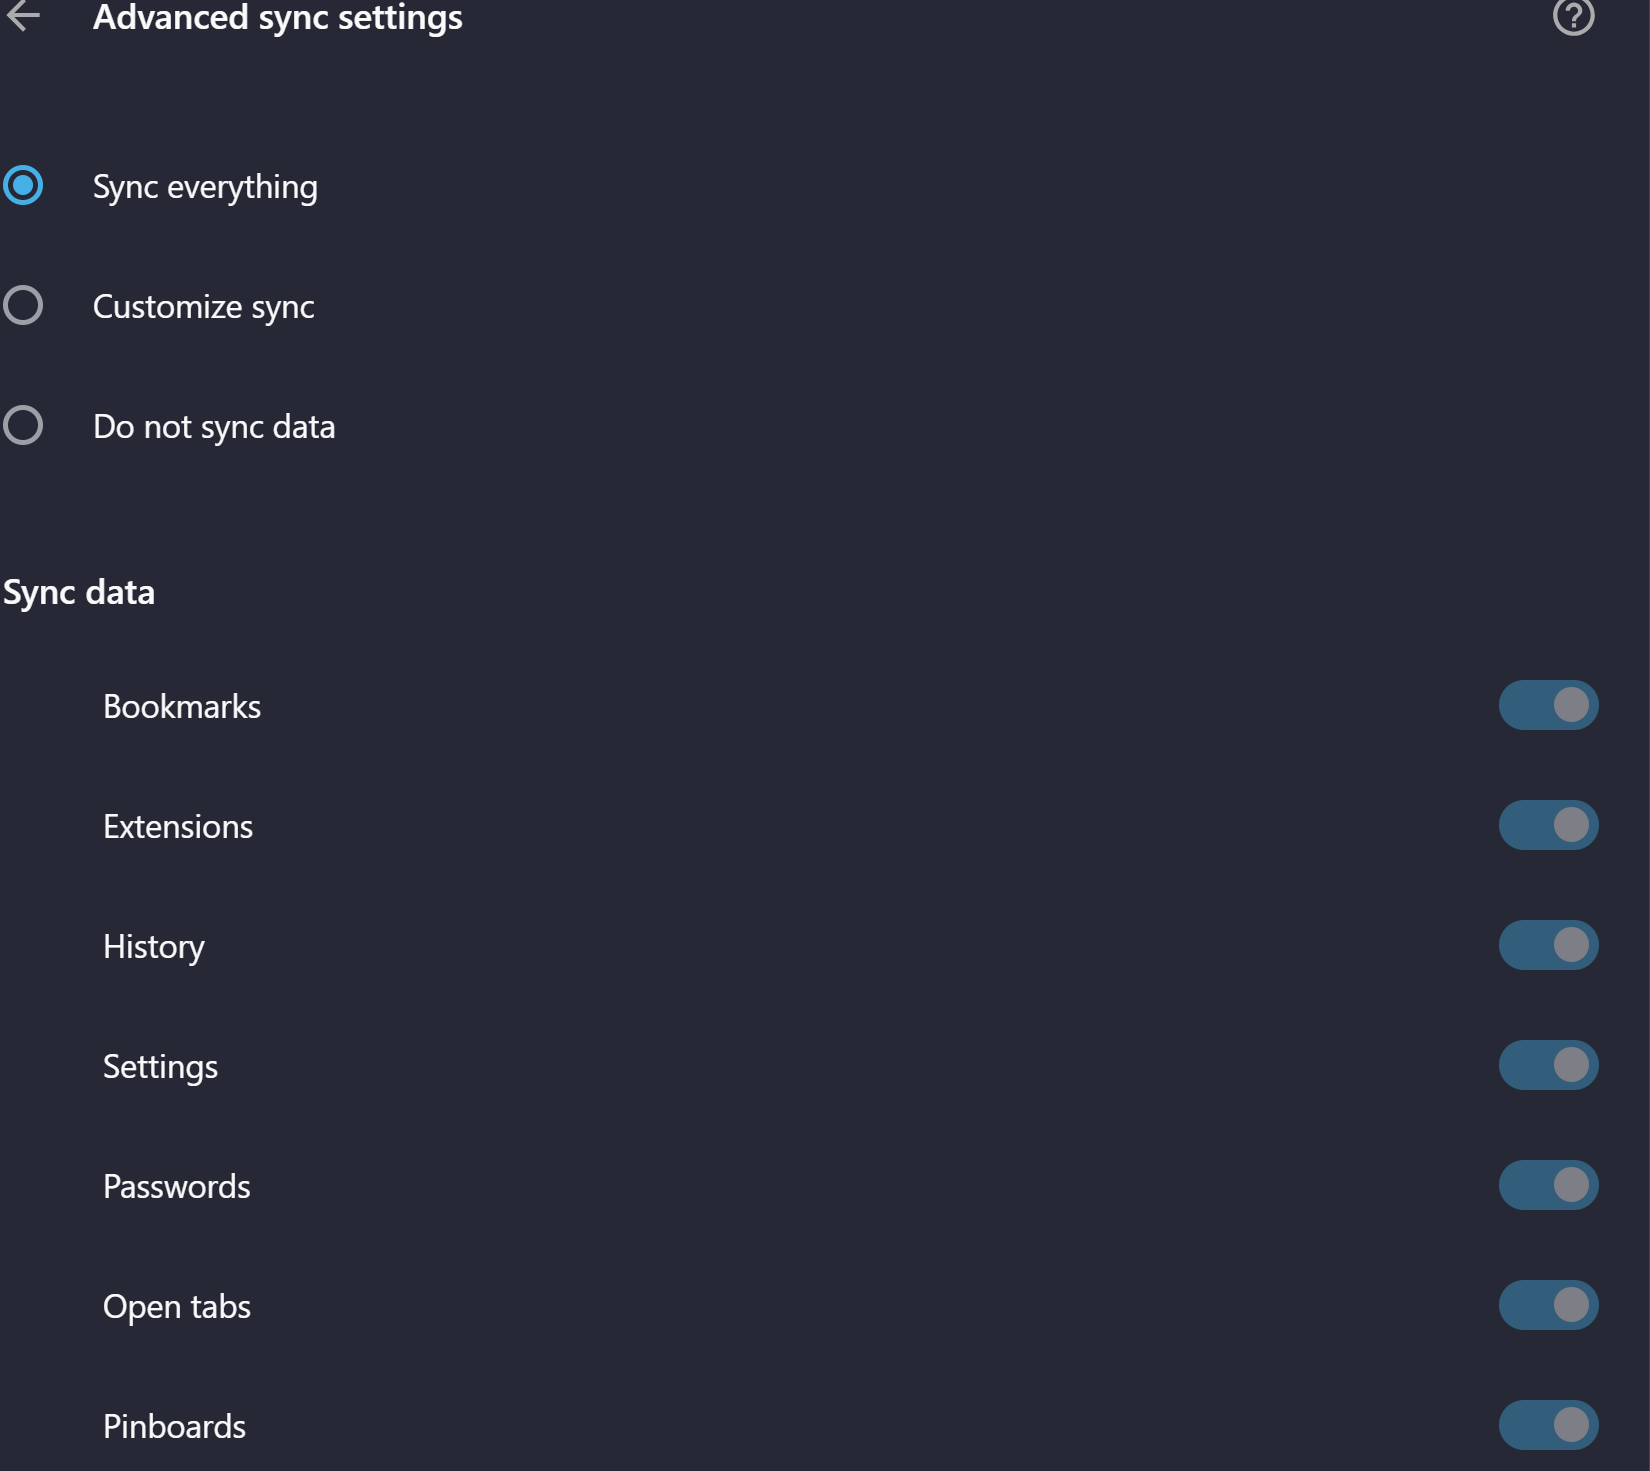Viewport: 1650px width, 1471px height.
Task: Go back using the arrow icon
Action: pyautogui.click(x=23, y=16)
